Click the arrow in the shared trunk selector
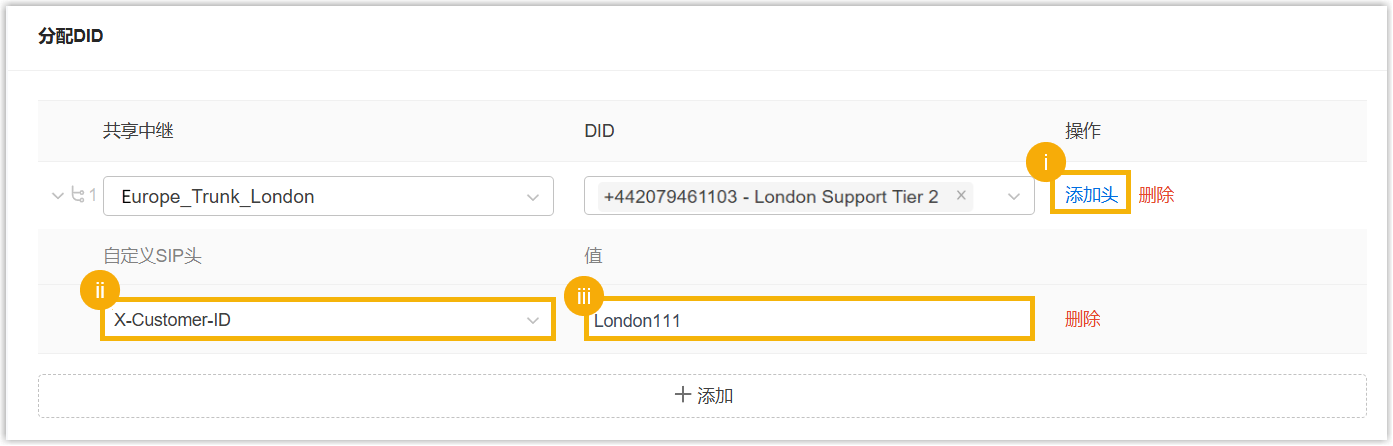Image resolution: width=1393 pixels, height=446 pixels. tap(533, 197)
